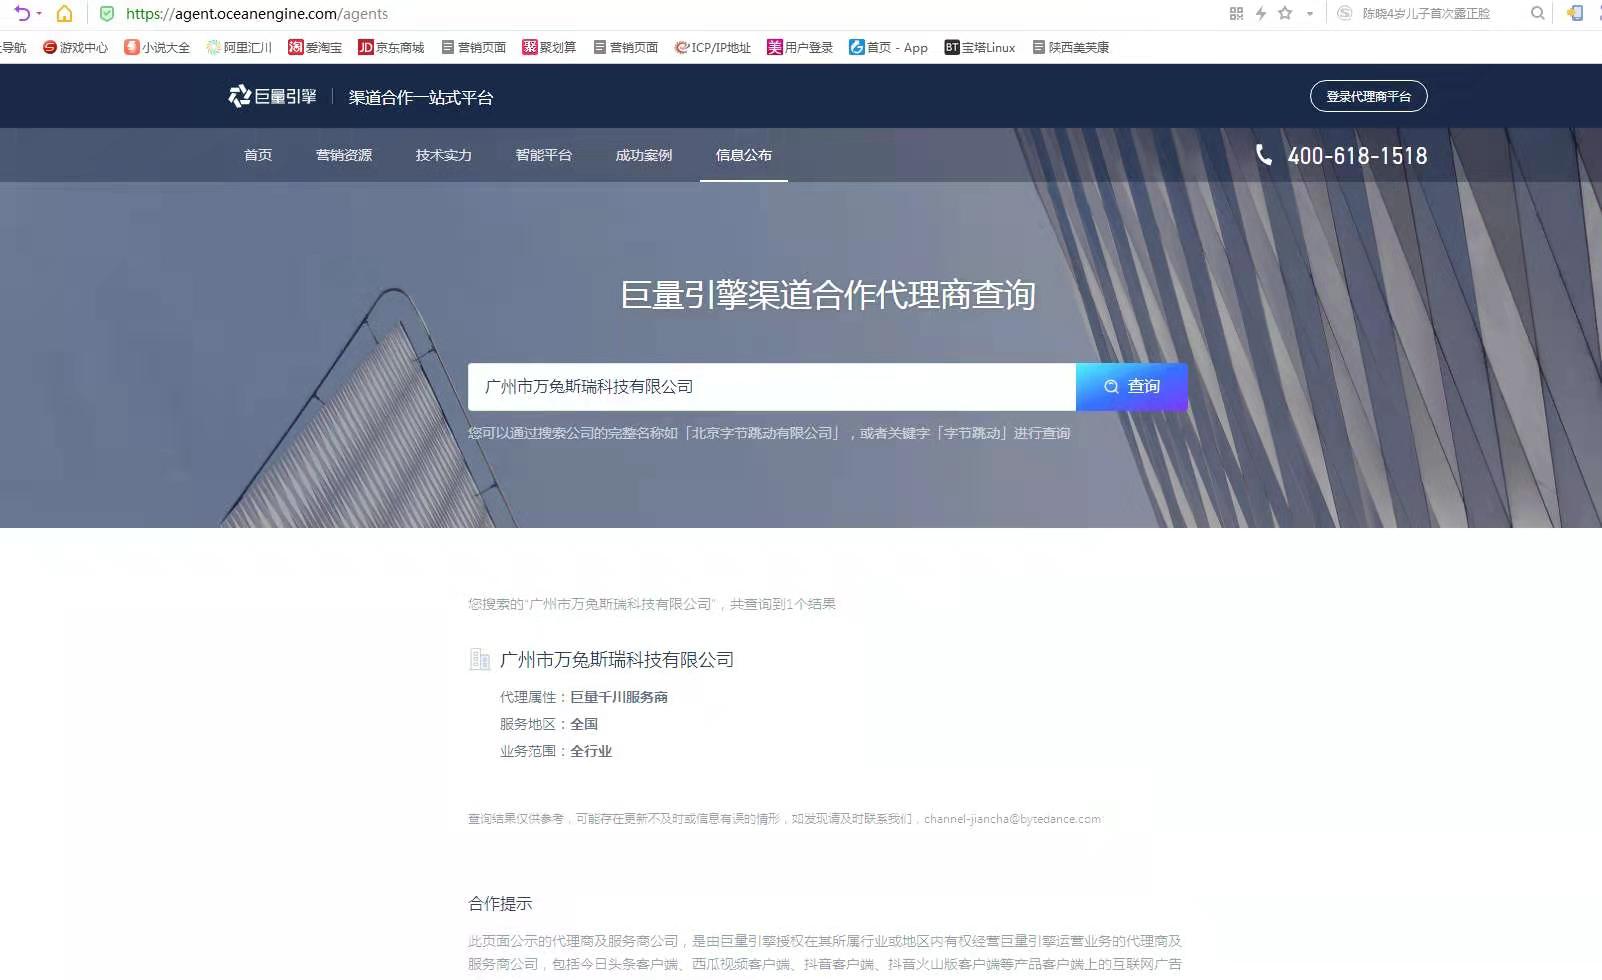Click the magnifier search icon in browser toolbar
The width and height of the screenshot is (1602, 980).
click(x=1538, y=13)
